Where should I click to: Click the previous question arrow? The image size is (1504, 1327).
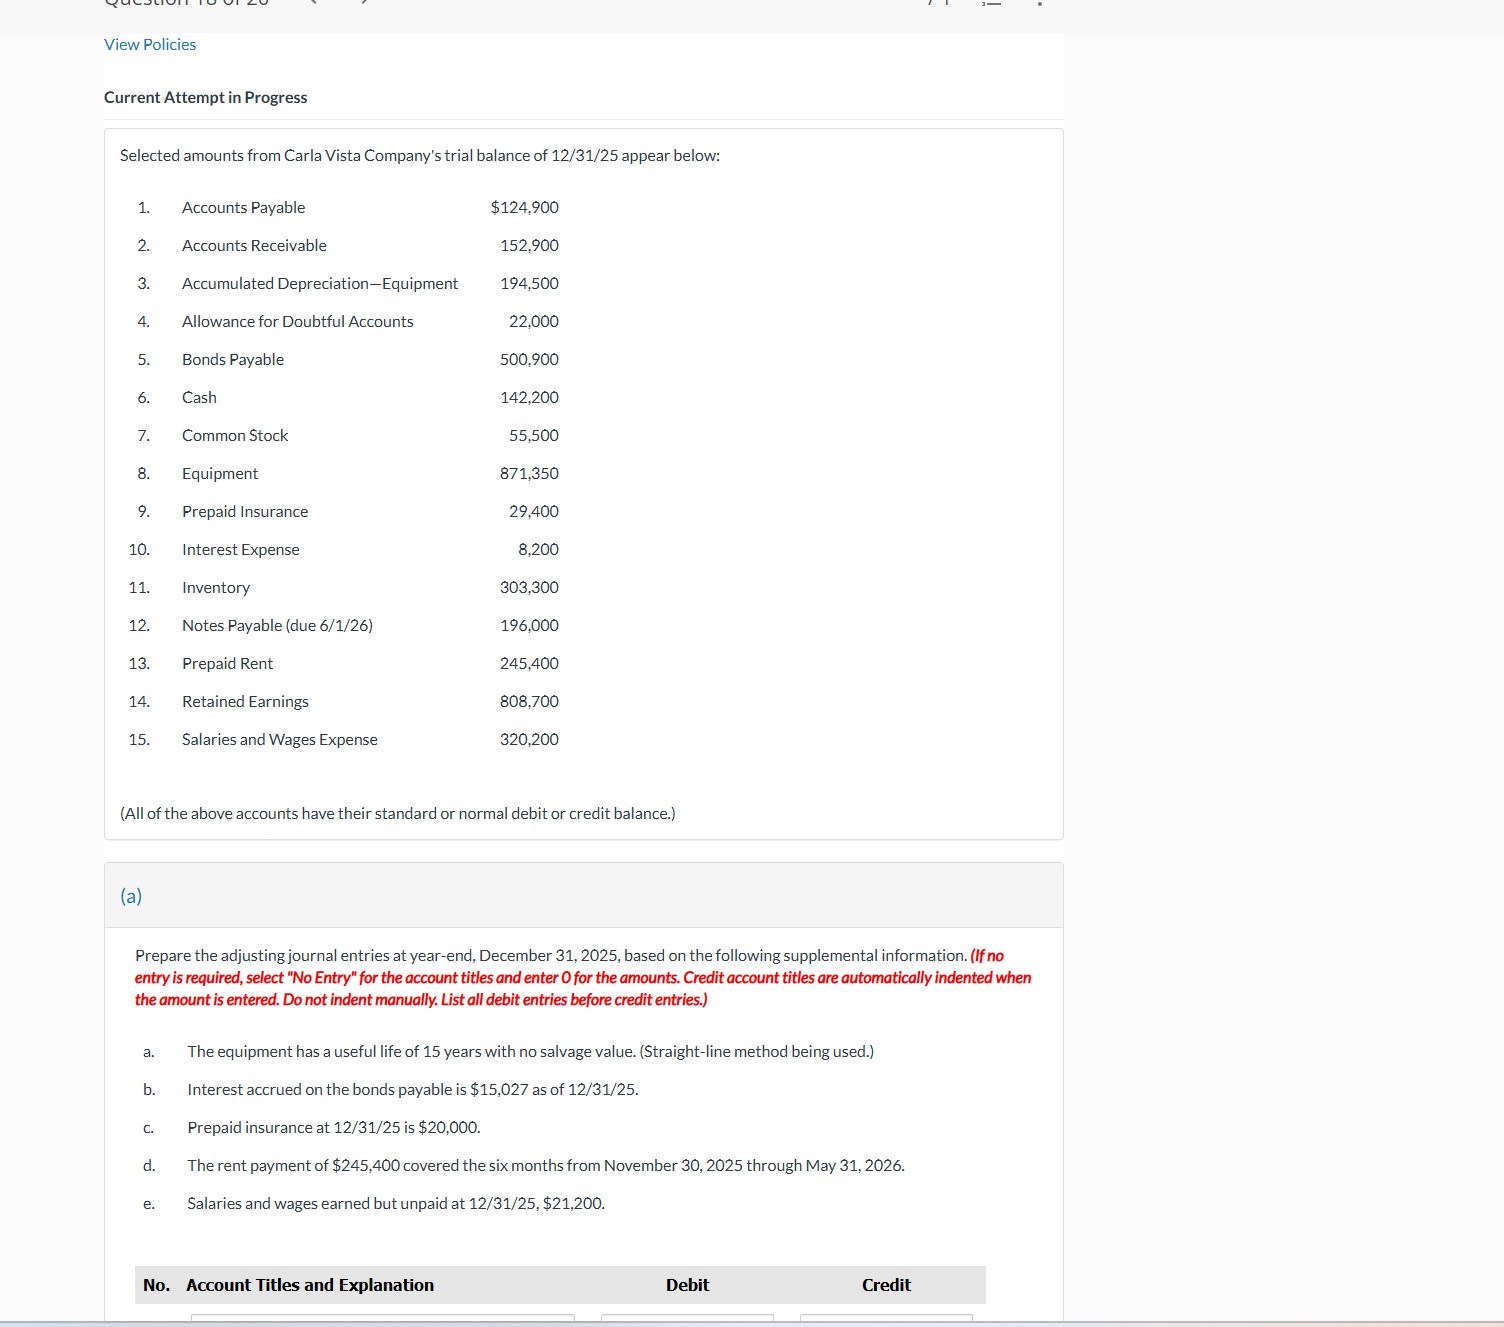tap(313, 3)
